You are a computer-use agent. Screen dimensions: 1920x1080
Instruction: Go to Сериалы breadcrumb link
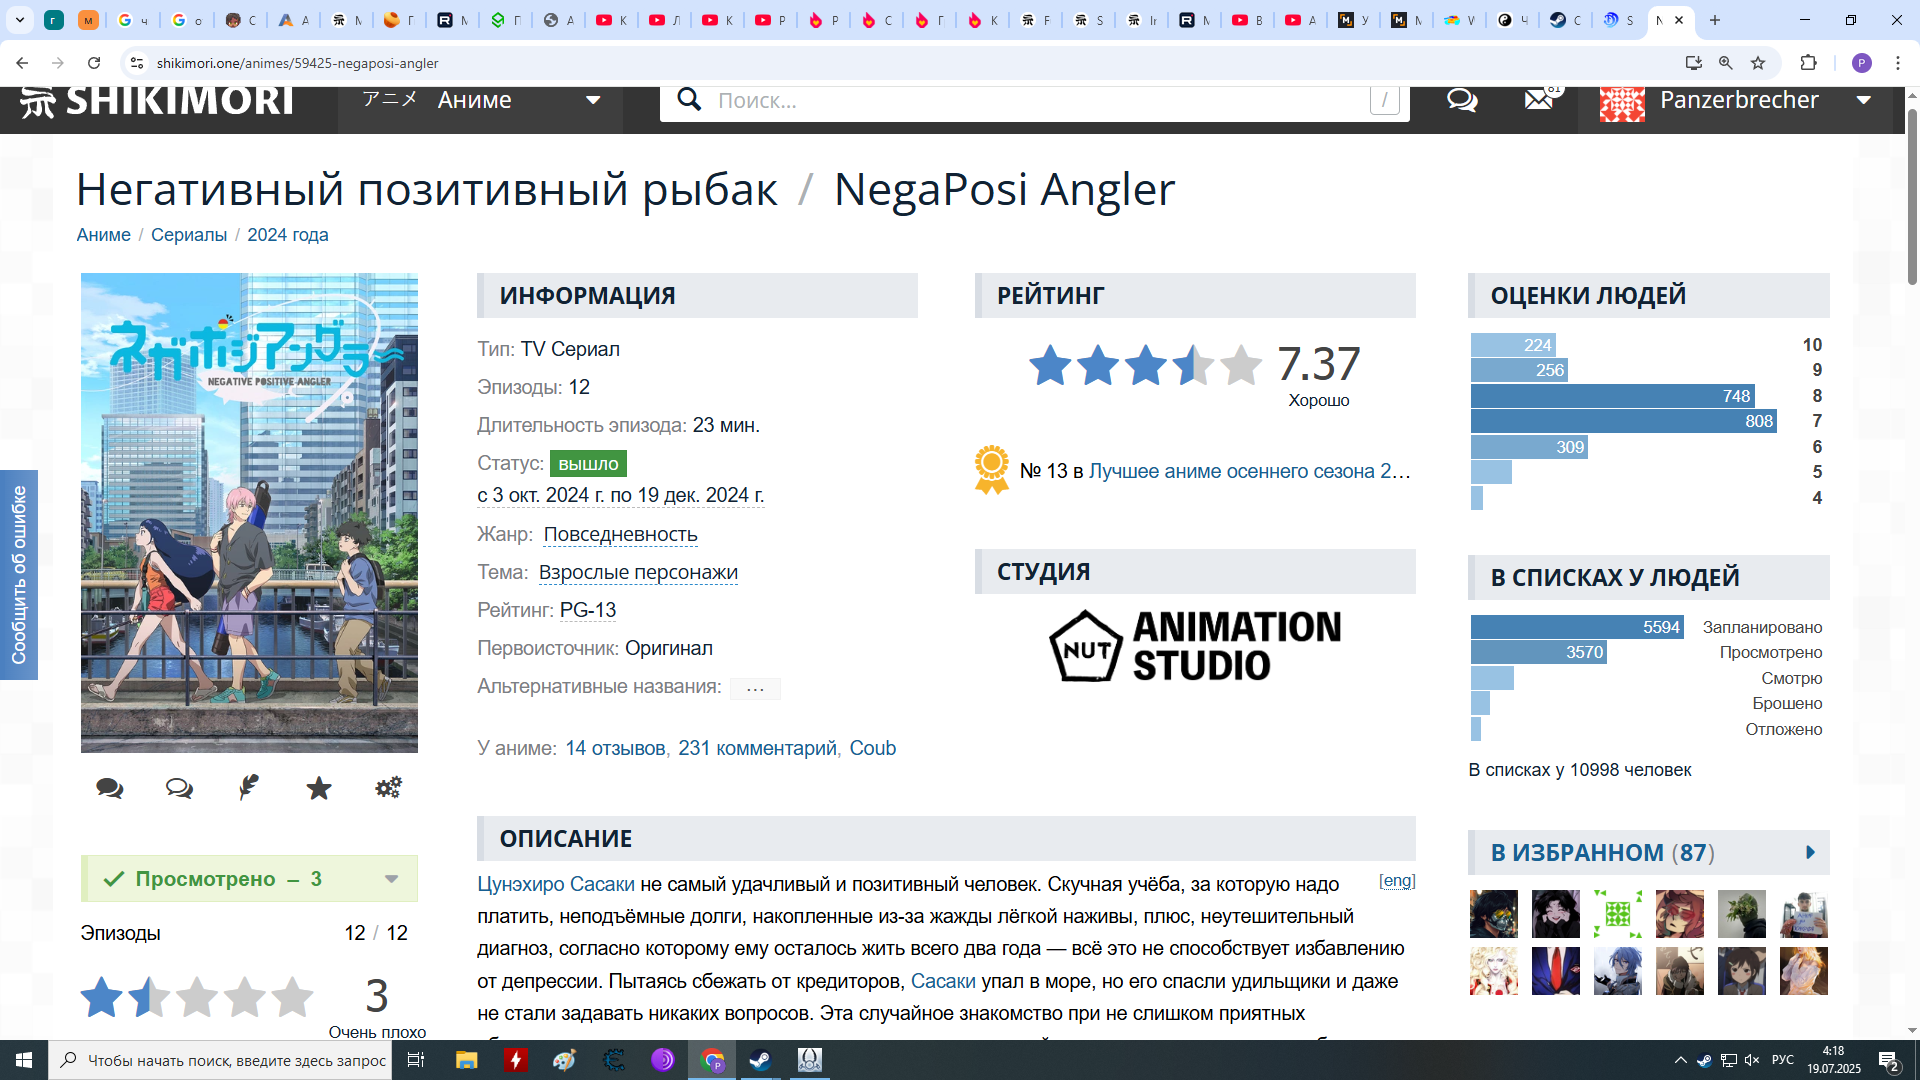[189, 235]
